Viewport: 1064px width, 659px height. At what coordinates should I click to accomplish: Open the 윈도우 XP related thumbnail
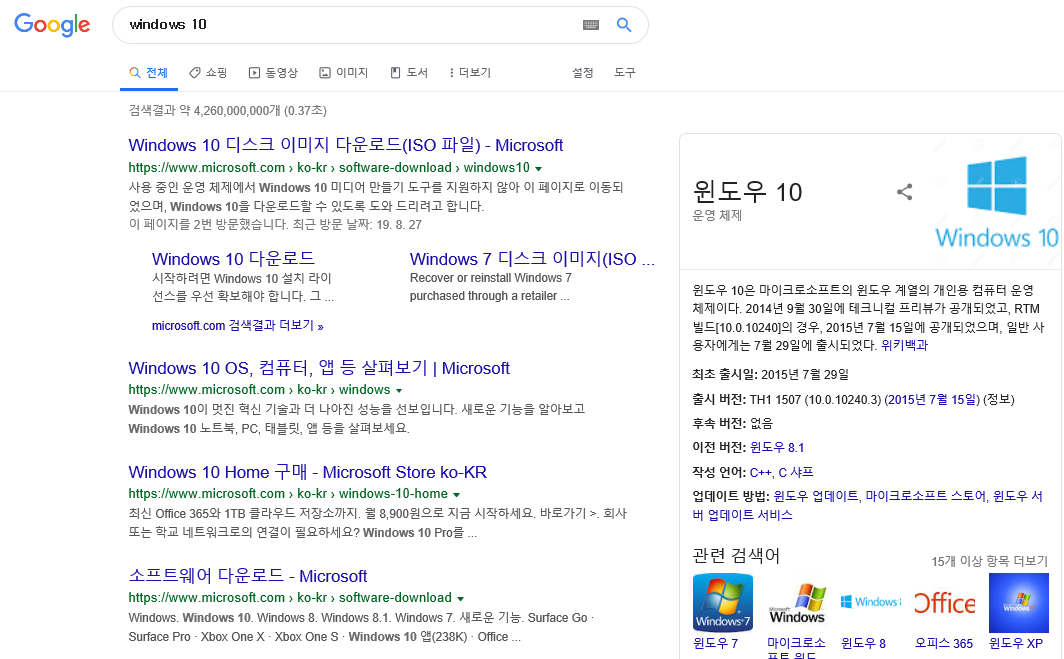tap(1019, 603)
